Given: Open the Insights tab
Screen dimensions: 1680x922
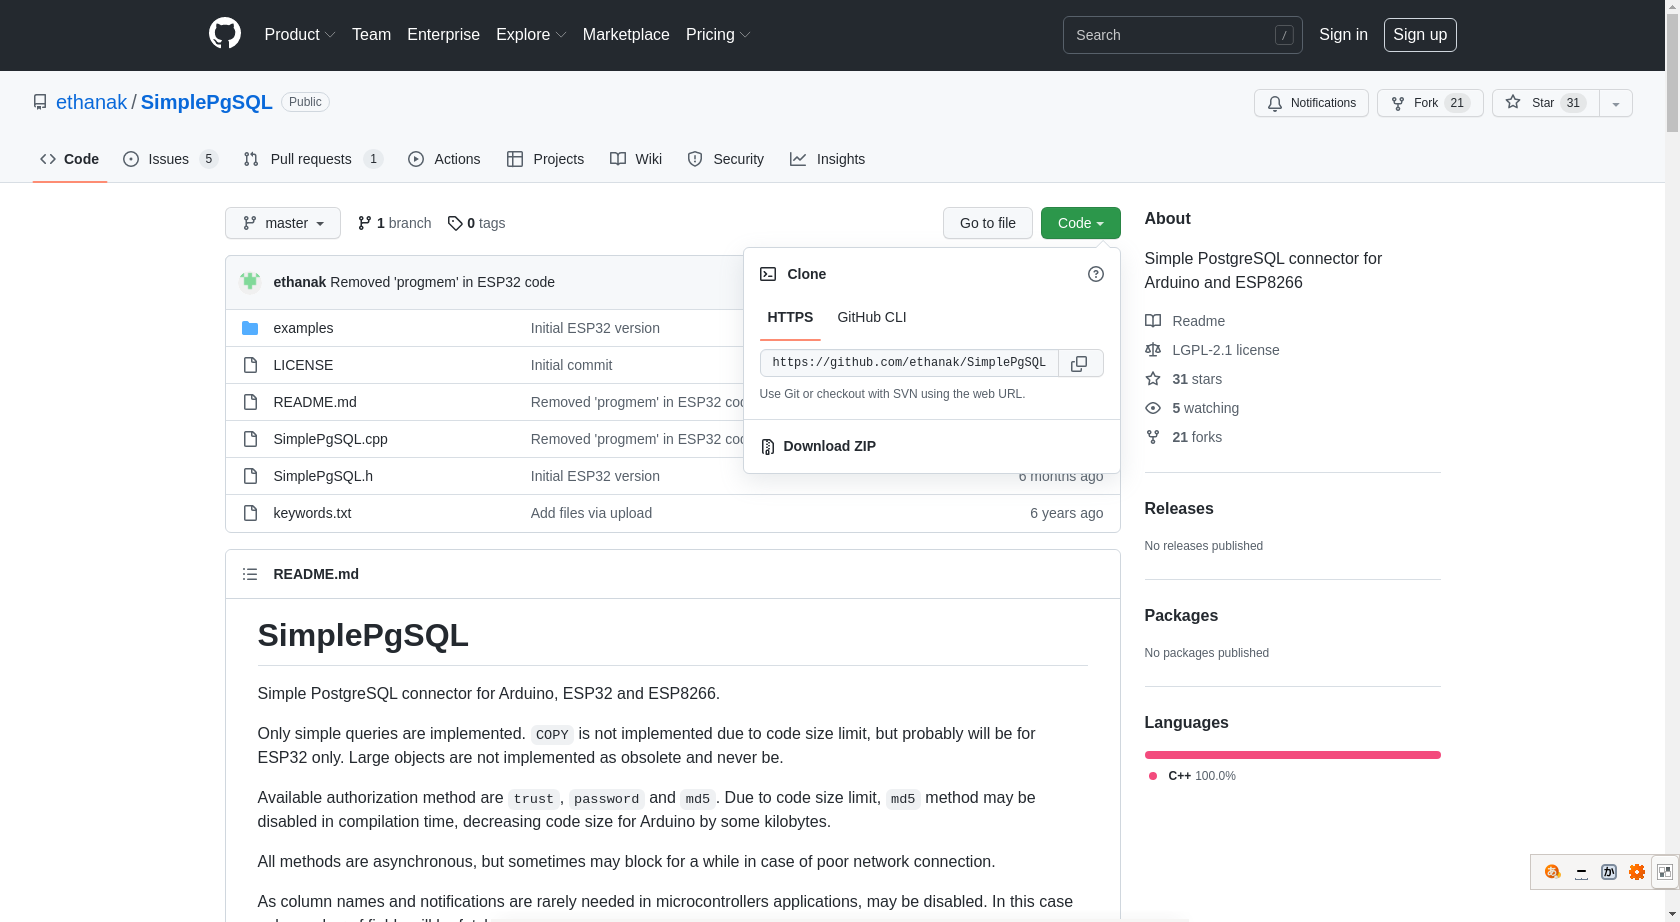Looking at the screenshot, I should coord(827,159).
